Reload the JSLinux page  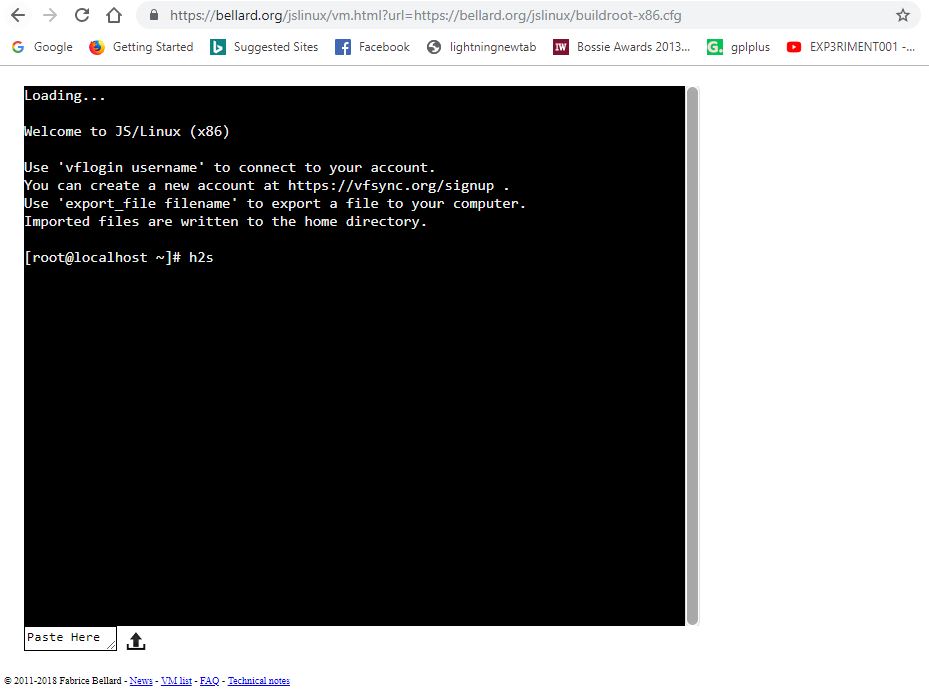(x=82, y=15)
